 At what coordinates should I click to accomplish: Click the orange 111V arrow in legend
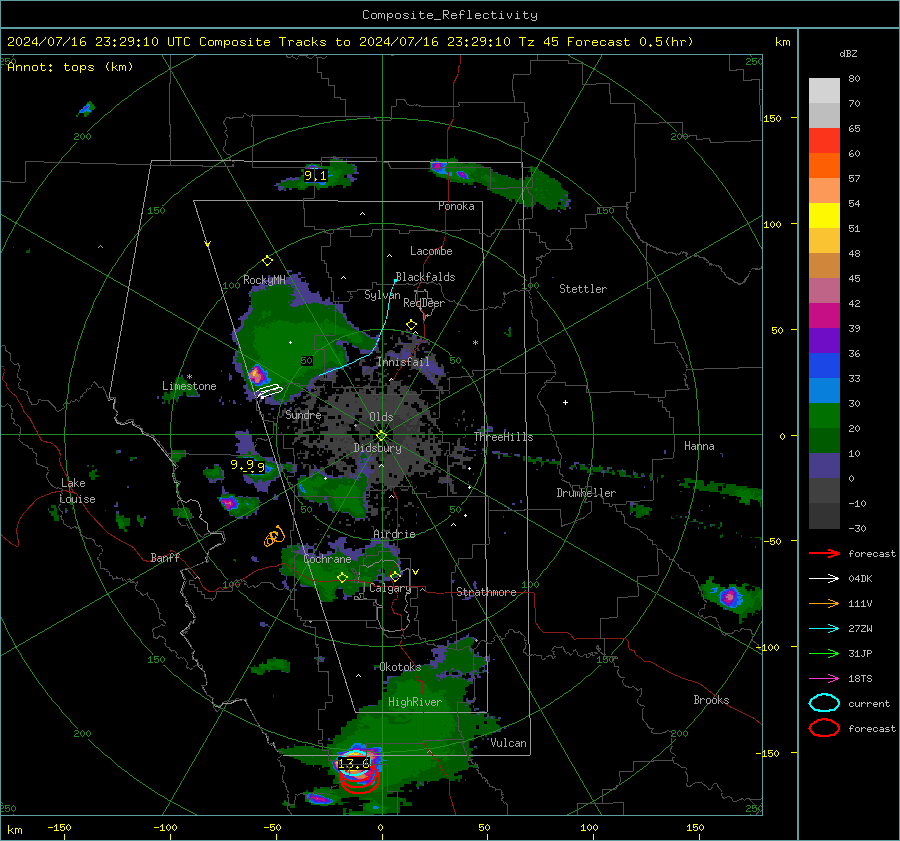pos(824,603)
